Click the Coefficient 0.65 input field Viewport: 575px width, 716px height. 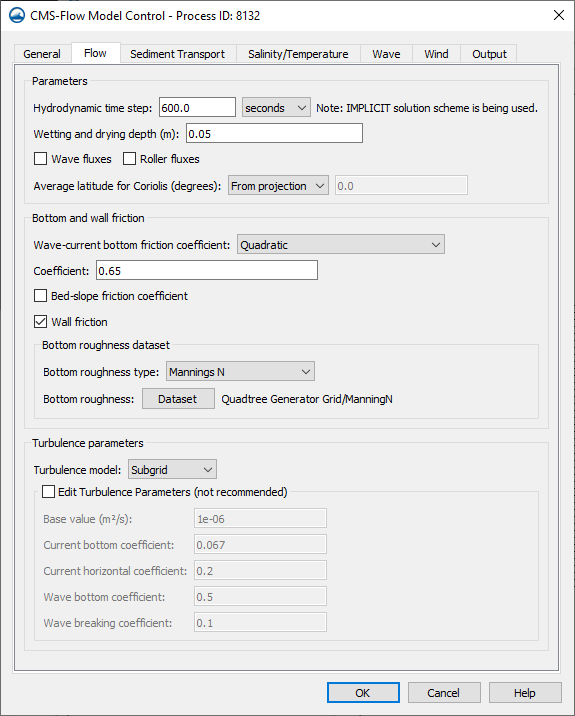pos(207,270)
